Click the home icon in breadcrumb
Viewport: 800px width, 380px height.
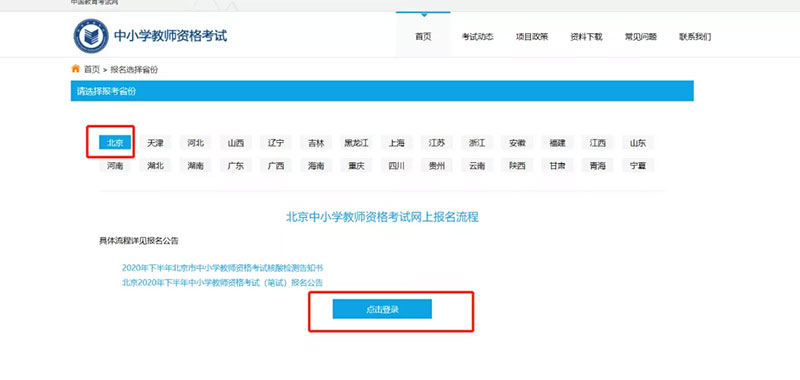click(76, 69)
